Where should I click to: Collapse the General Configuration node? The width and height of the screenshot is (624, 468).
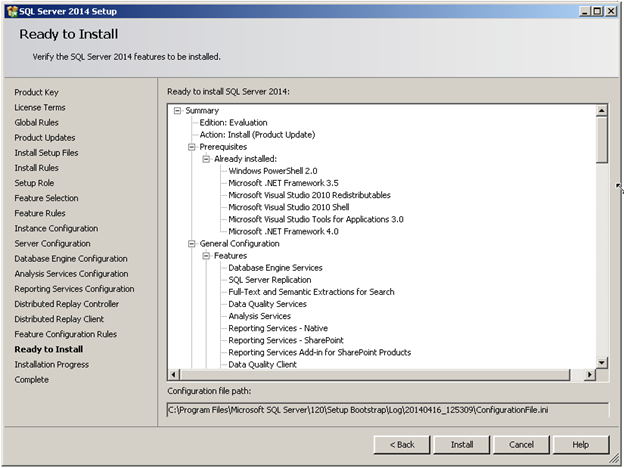click(192, 244)
